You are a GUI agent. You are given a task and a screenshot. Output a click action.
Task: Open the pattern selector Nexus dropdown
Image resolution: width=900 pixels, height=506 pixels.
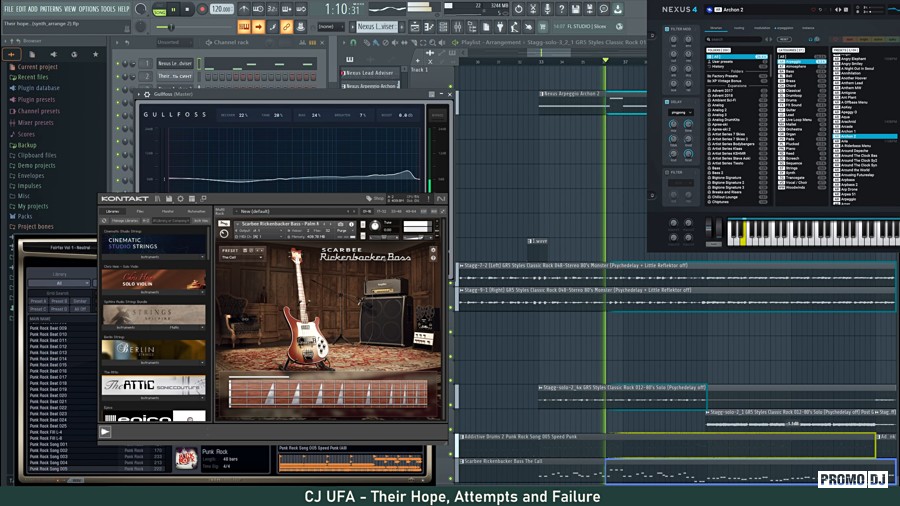[376, 27]
